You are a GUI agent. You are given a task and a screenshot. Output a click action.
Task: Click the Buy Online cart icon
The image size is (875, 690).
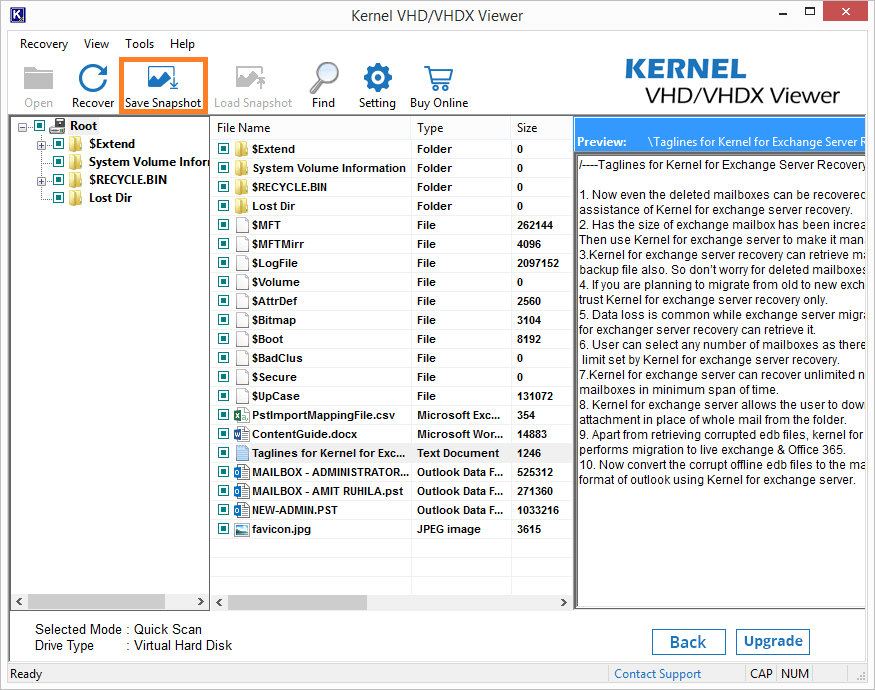click(439, 78)
